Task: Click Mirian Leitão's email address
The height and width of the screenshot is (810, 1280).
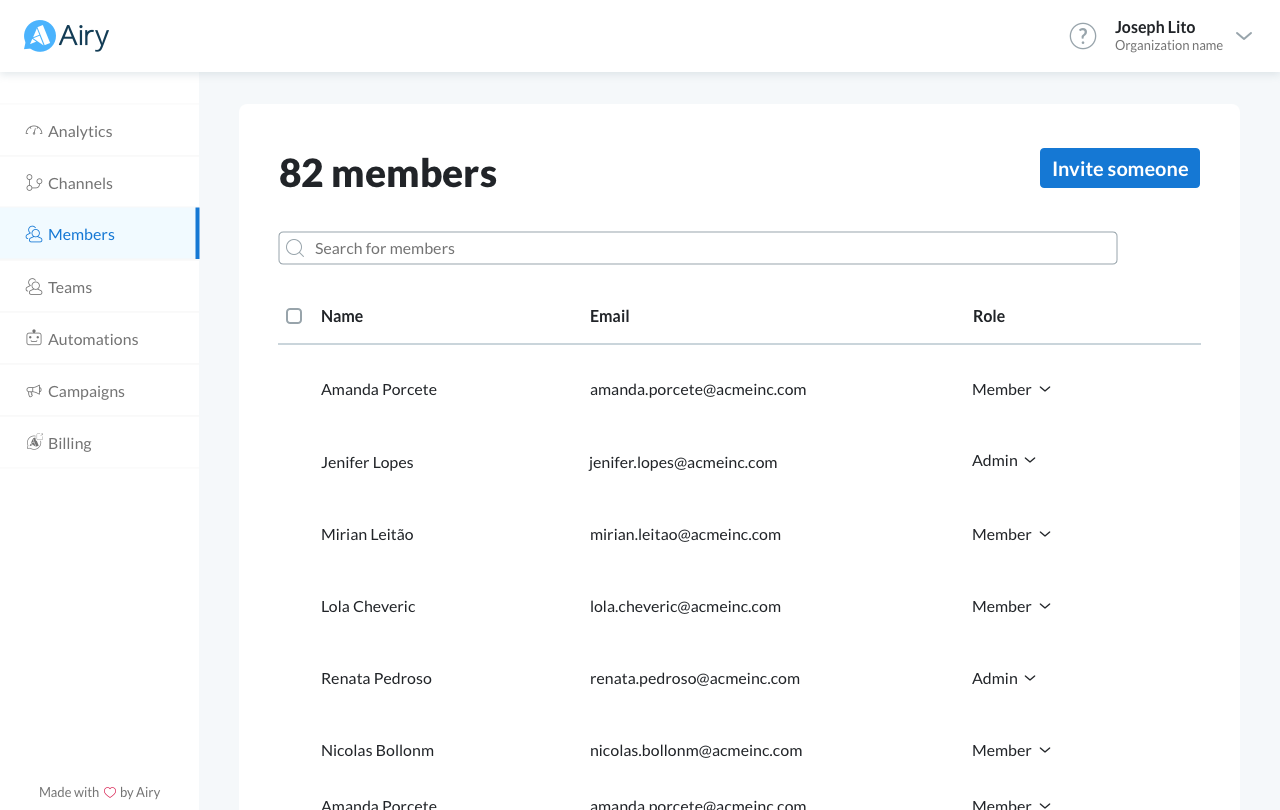Action: click(685, 534)
